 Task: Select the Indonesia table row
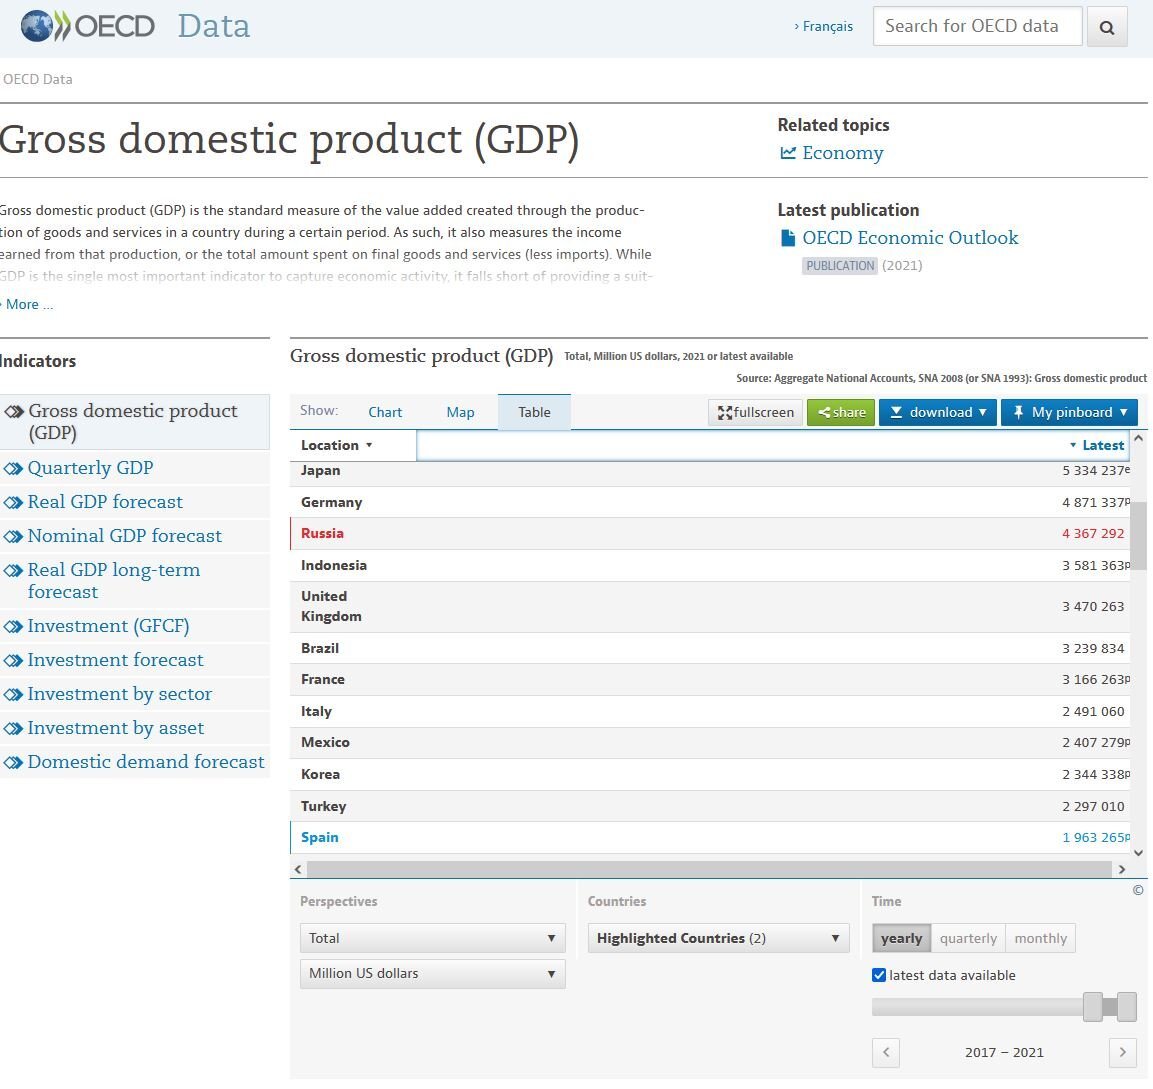click(x=710, y=565)
